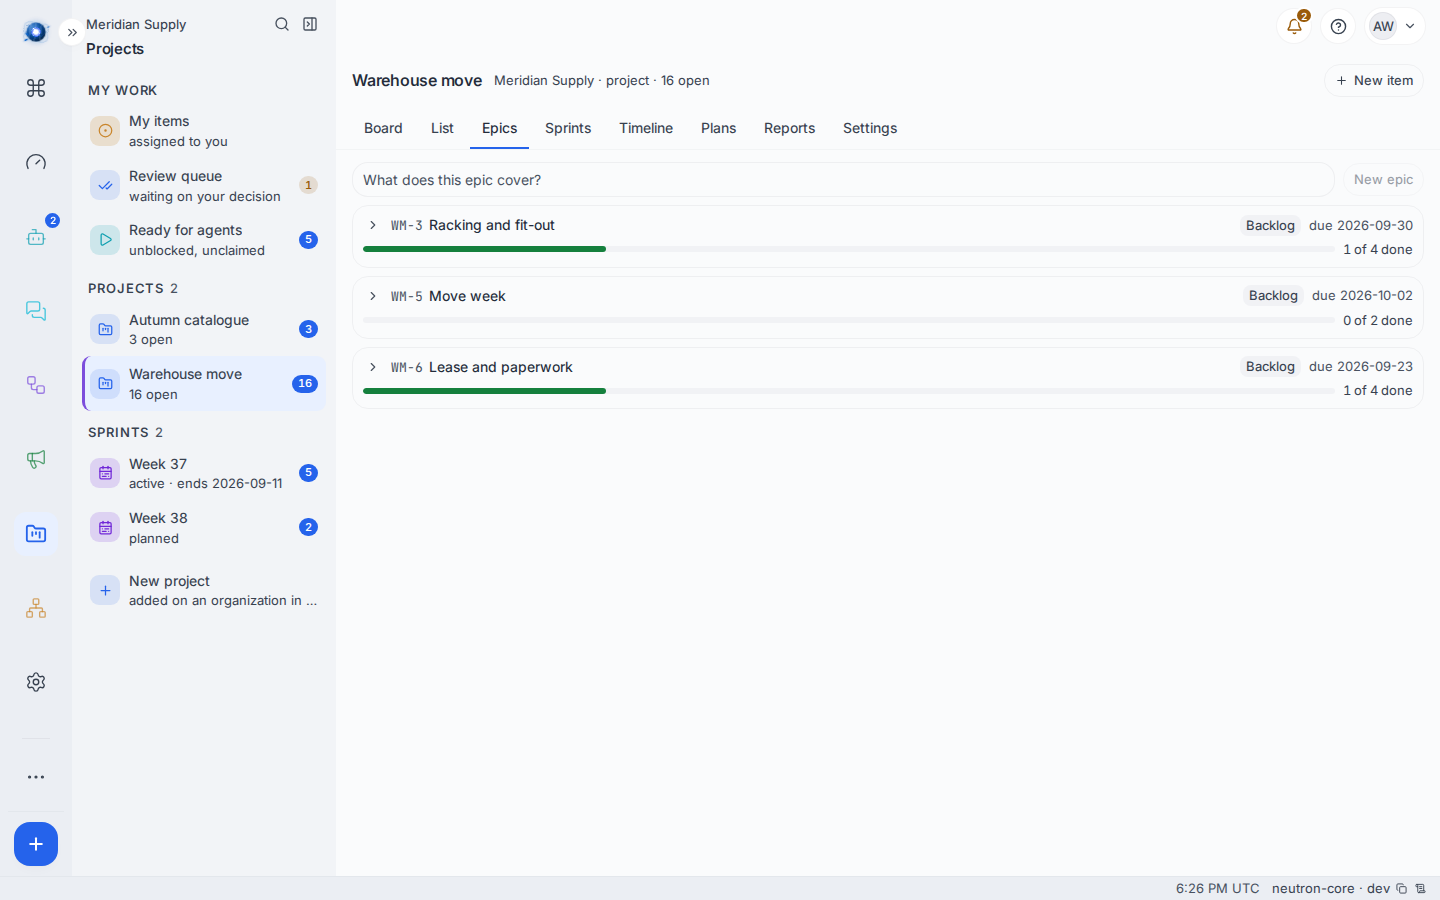Switch to the Board tab

click(383, 128)
